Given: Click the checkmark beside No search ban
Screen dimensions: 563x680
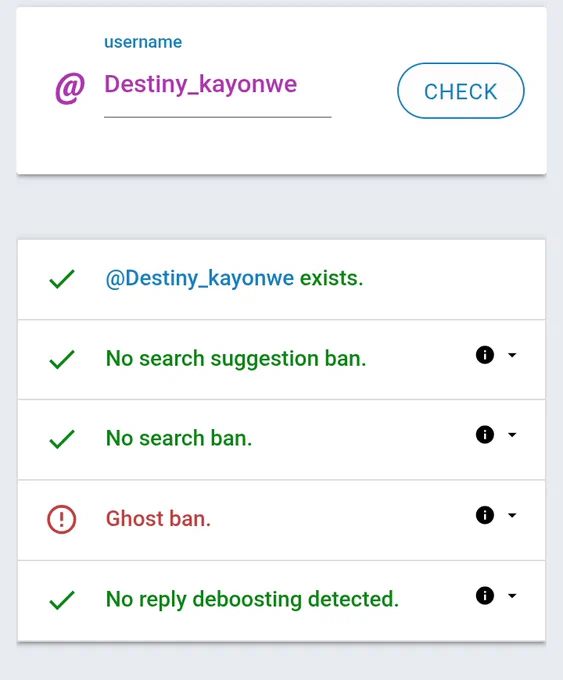Looking at the screenshot, I should (62, 439).
